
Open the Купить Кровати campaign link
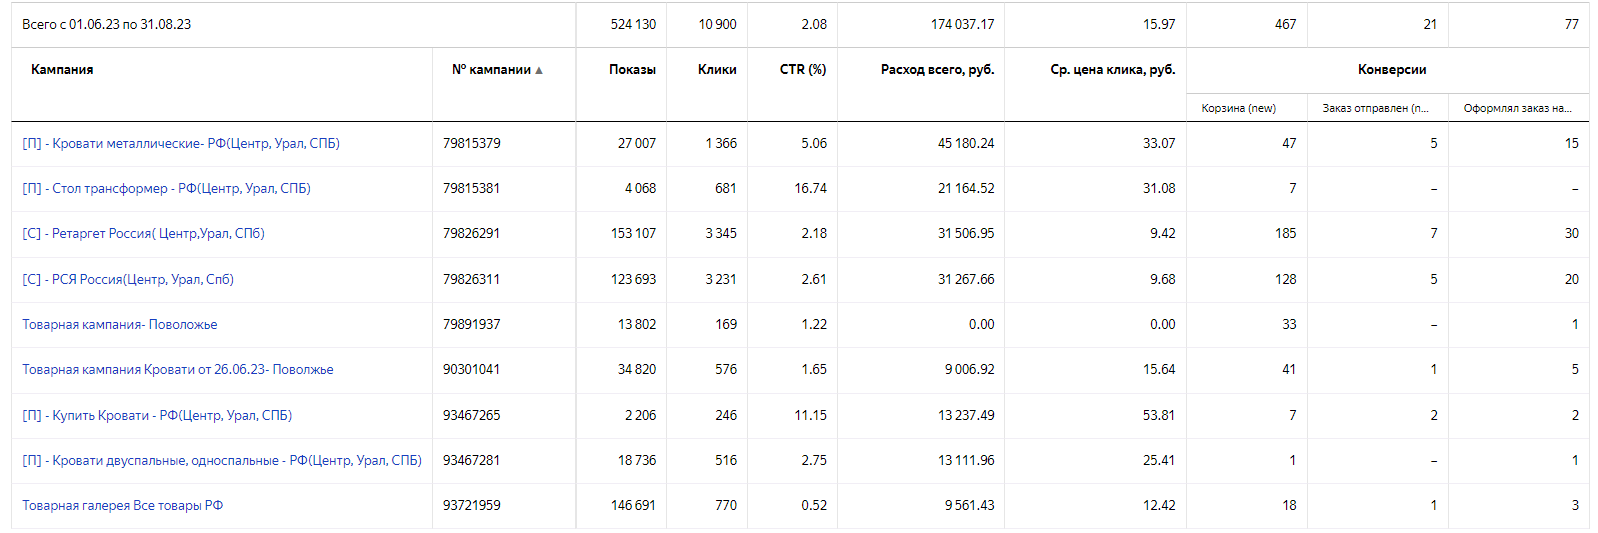tap(157, 415)
